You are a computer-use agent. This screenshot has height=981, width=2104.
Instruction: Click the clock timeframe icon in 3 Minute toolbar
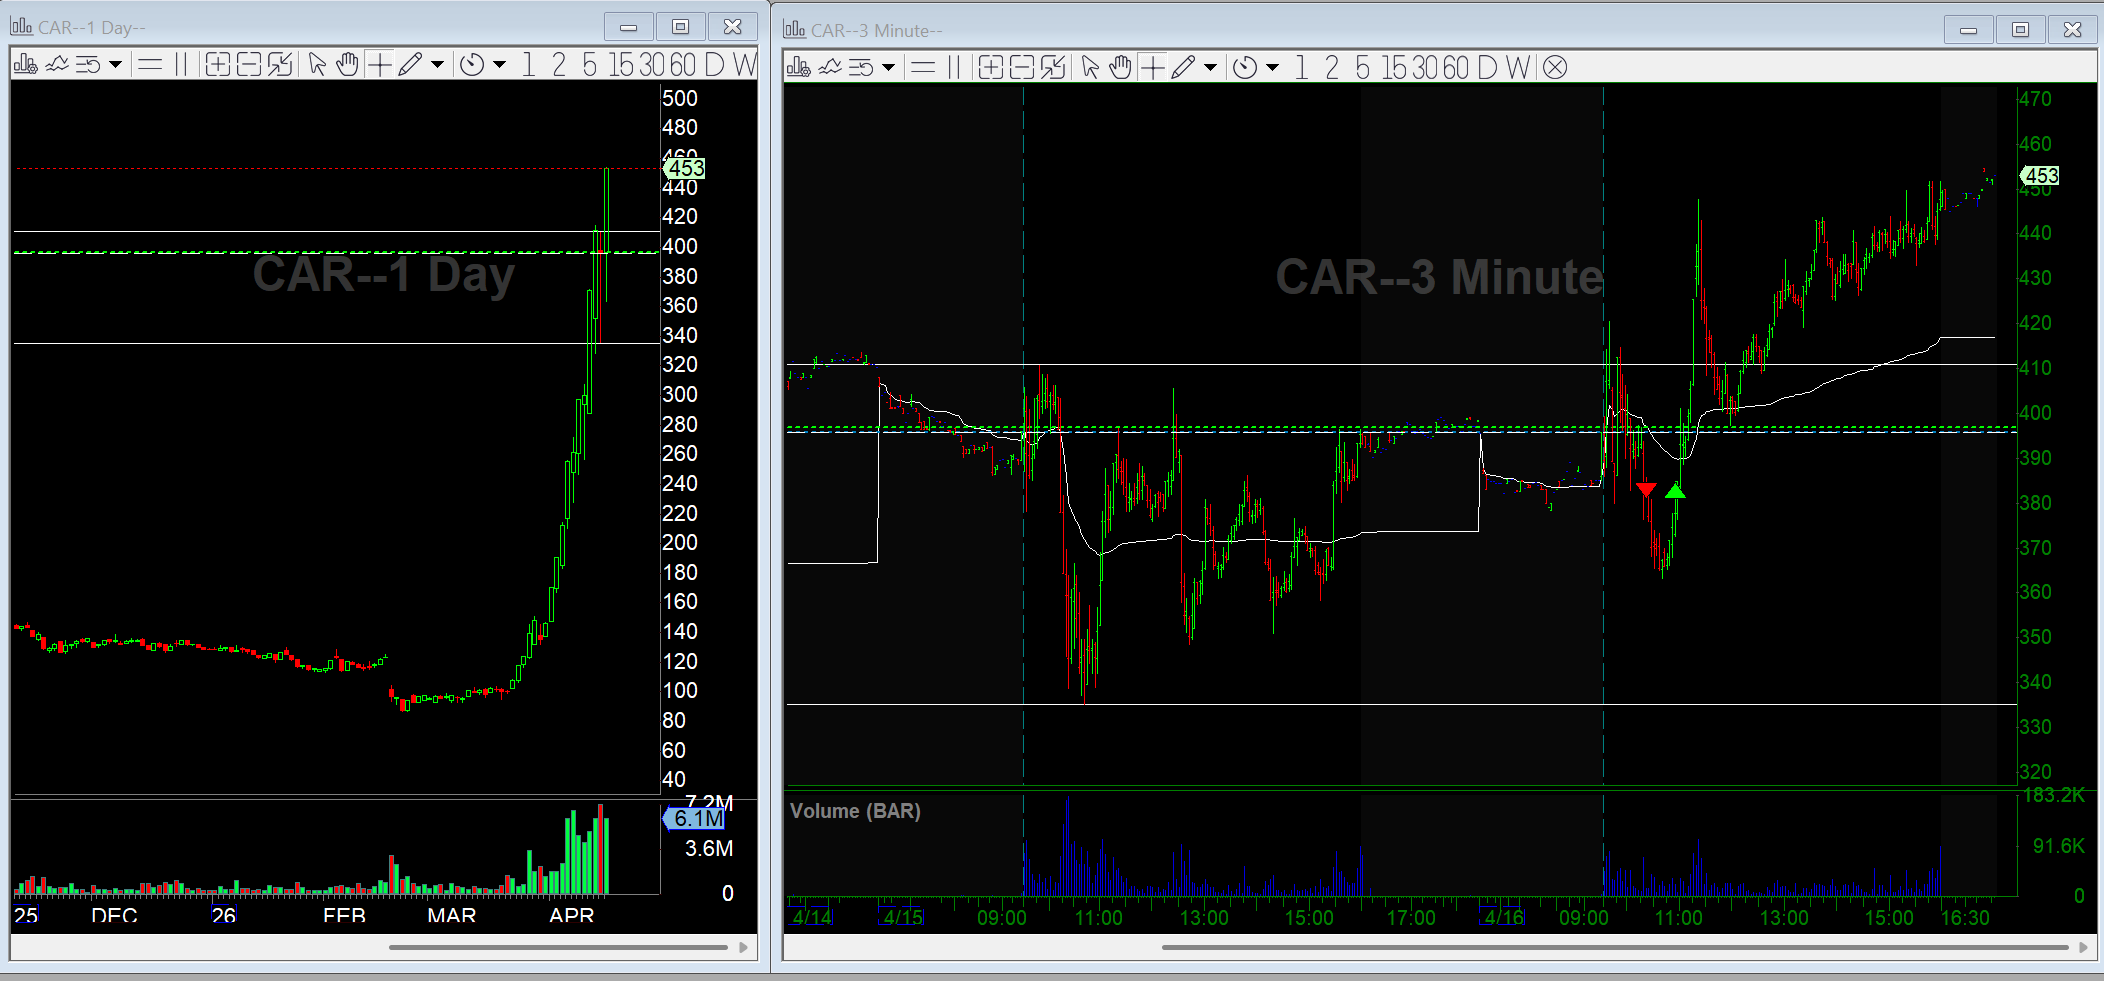(x=1245, y=67)
